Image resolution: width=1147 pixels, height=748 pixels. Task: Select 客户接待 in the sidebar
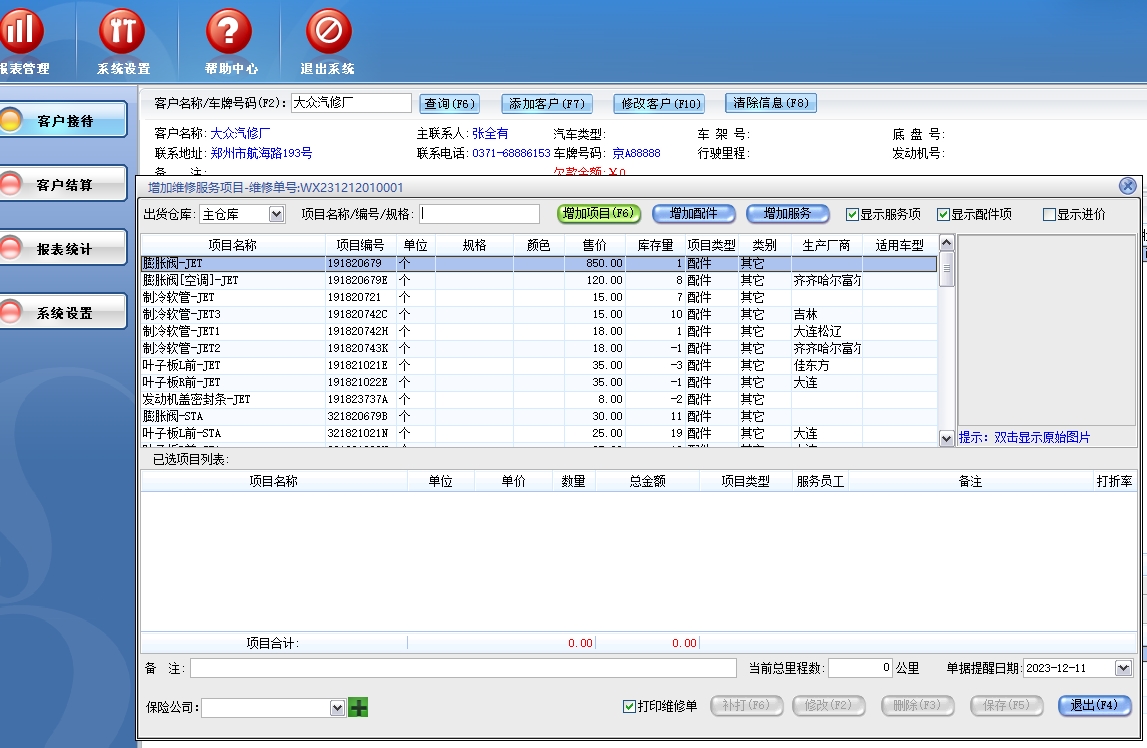[x=64, y=121]
